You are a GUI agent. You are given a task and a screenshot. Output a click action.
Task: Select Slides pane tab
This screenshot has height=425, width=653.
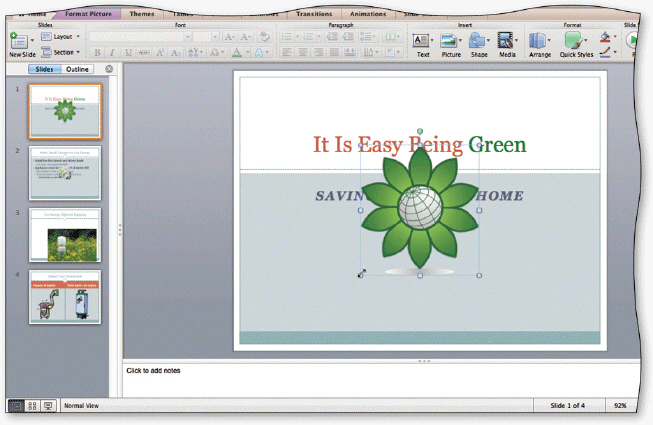(x=44, y=69)
